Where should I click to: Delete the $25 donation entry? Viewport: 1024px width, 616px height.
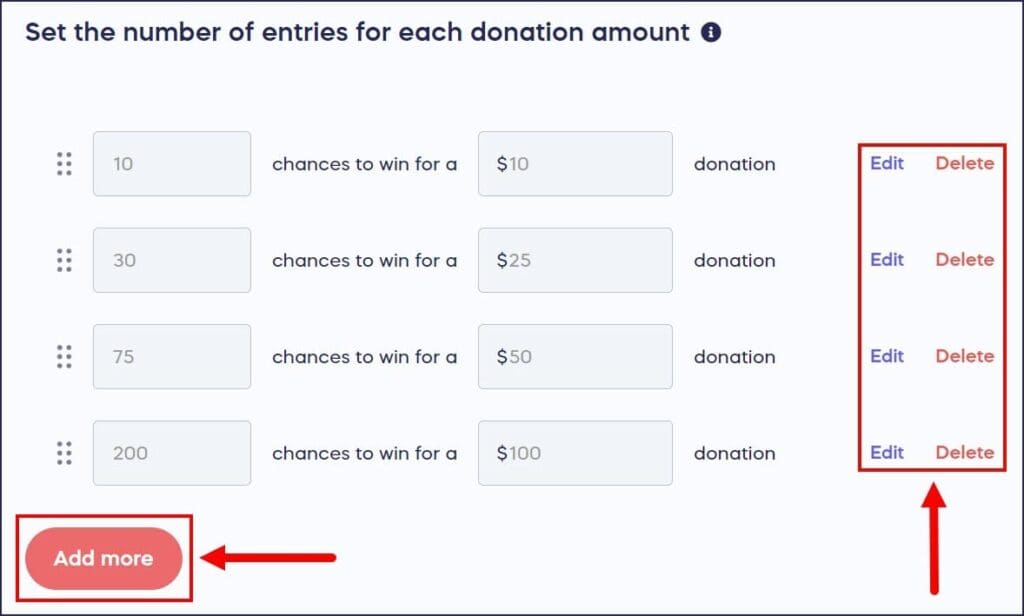click(x=964, y=259)
